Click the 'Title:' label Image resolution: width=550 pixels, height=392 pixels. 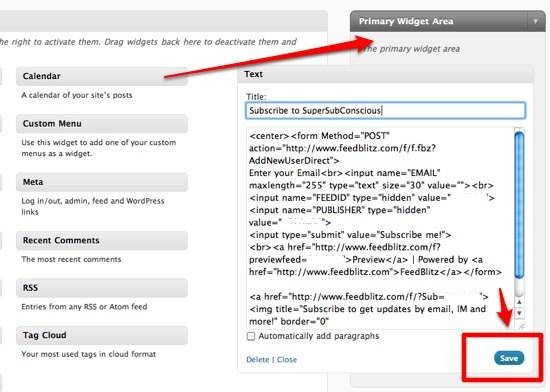point(256,96)
